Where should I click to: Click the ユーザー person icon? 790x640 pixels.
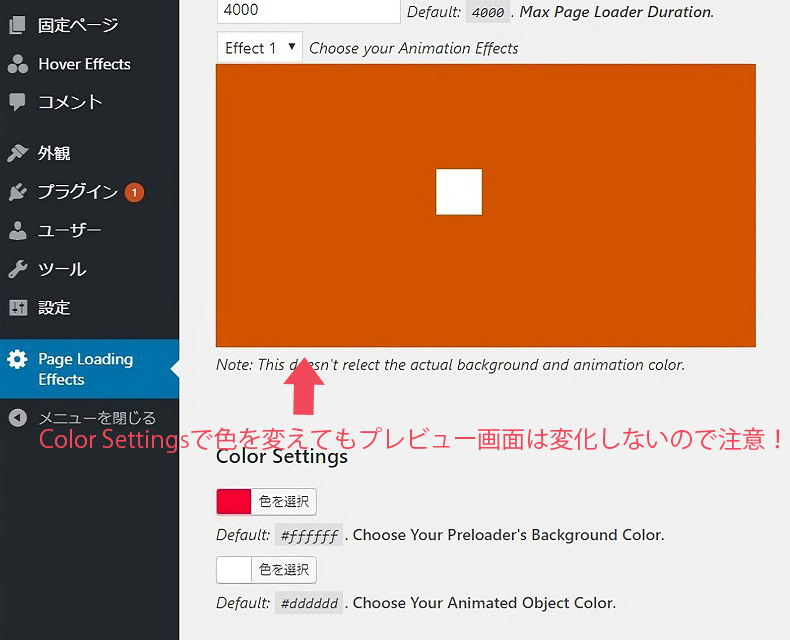point(18,230)
